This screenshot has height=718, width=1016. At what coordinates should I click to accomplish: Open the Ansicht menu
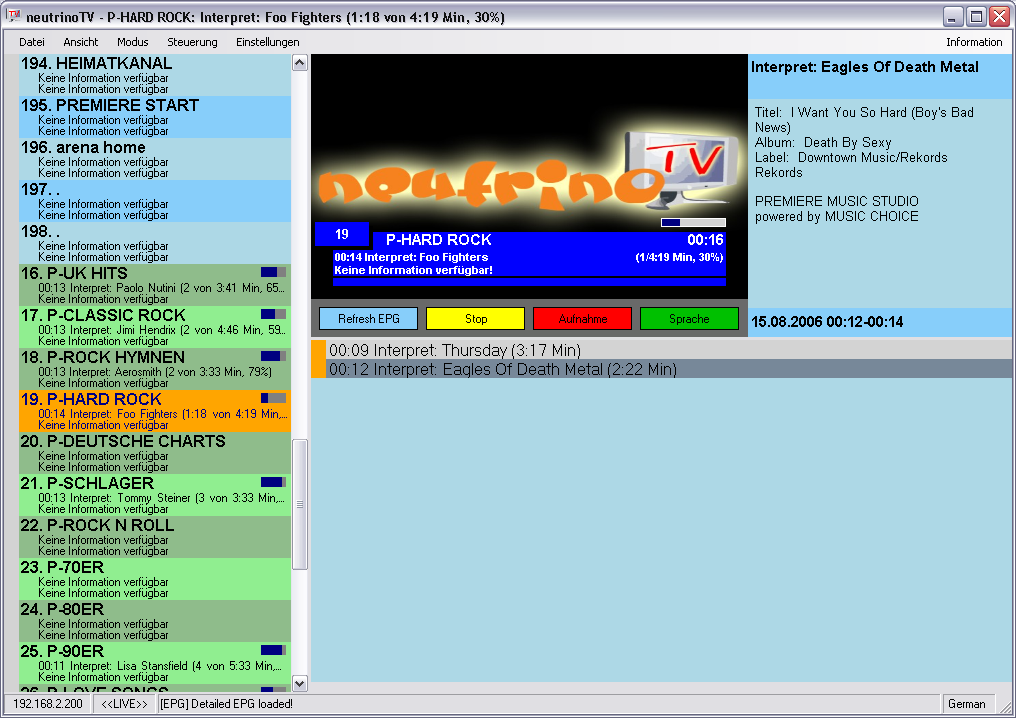point(81,42)
